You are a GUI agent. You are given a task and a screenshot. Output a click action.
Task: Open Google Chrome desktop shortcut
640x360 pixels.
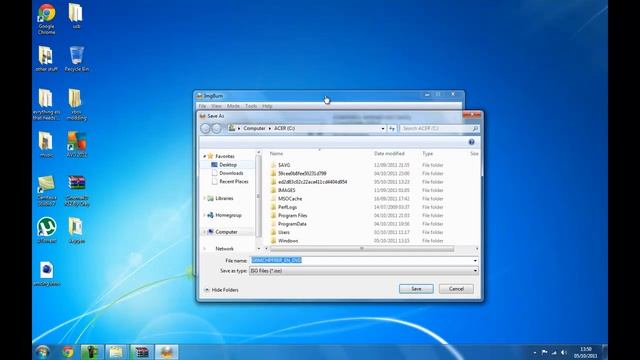tap(47, 18)
